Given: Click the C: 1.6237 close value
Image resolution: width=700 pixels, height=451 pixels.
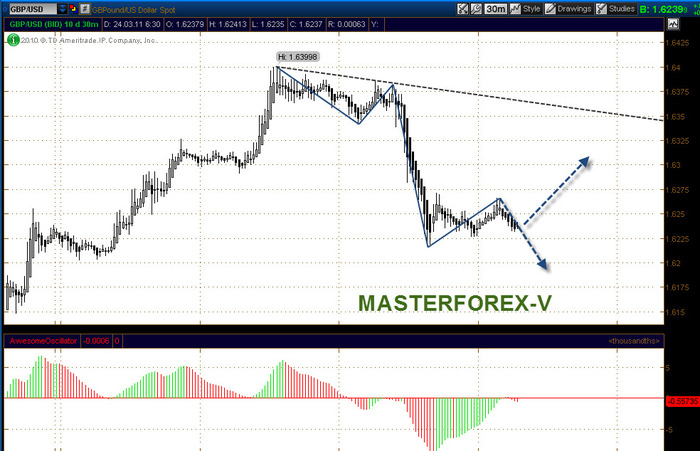Looking at the screenshot, I should [x=306, y=24].
